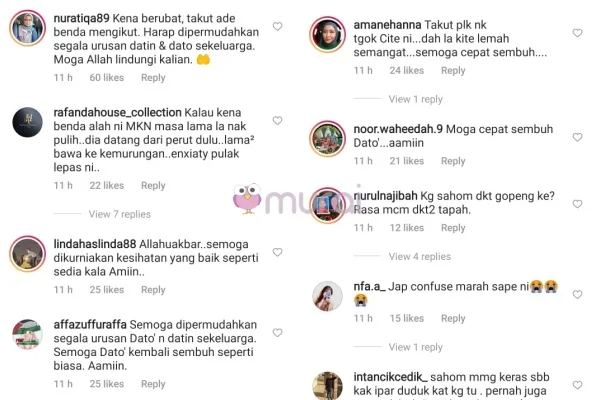Heart the affazuffuraffa comment

[x=277, y=333]
